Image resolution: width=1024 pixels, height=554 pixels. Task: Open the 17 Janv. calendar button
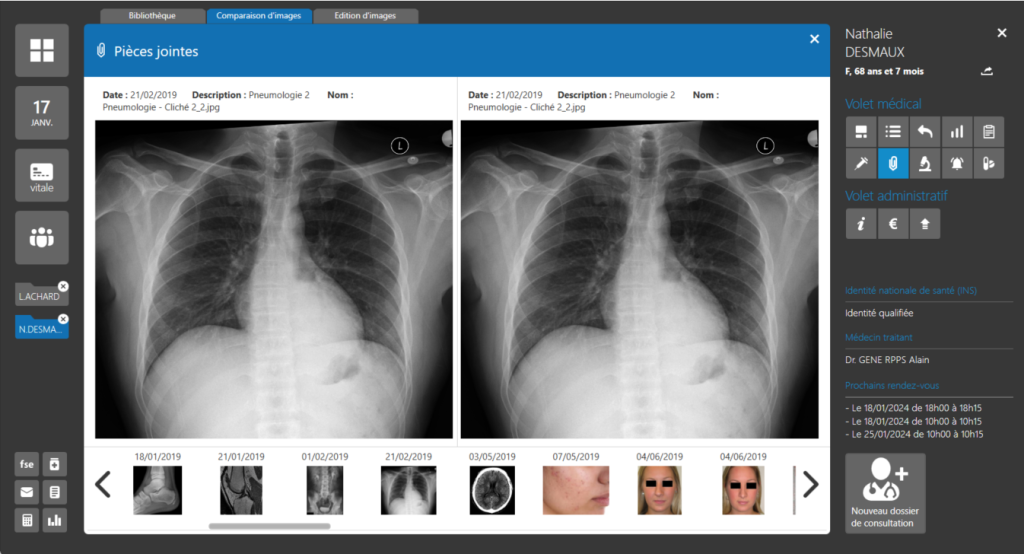click(42, 113)
